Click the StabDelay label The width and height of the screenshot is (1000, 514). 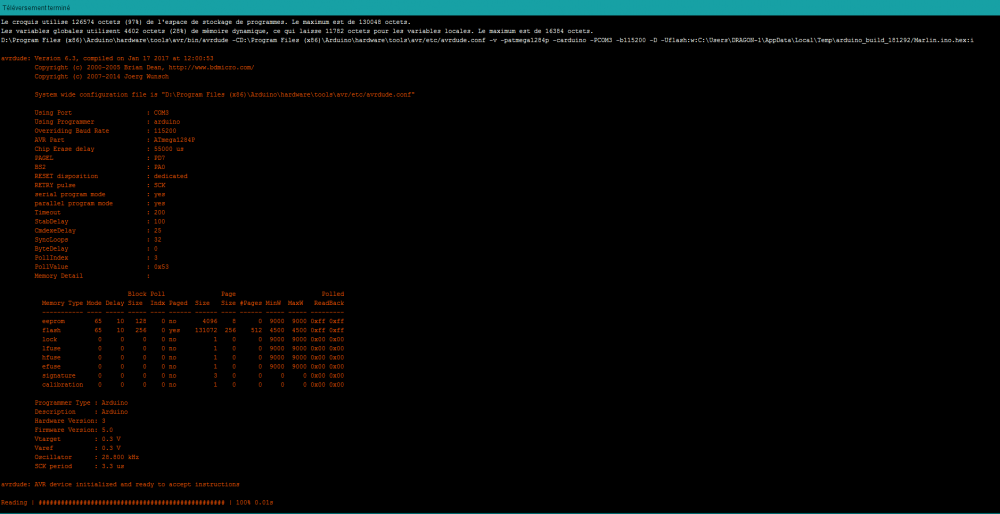tap(53, 221)
